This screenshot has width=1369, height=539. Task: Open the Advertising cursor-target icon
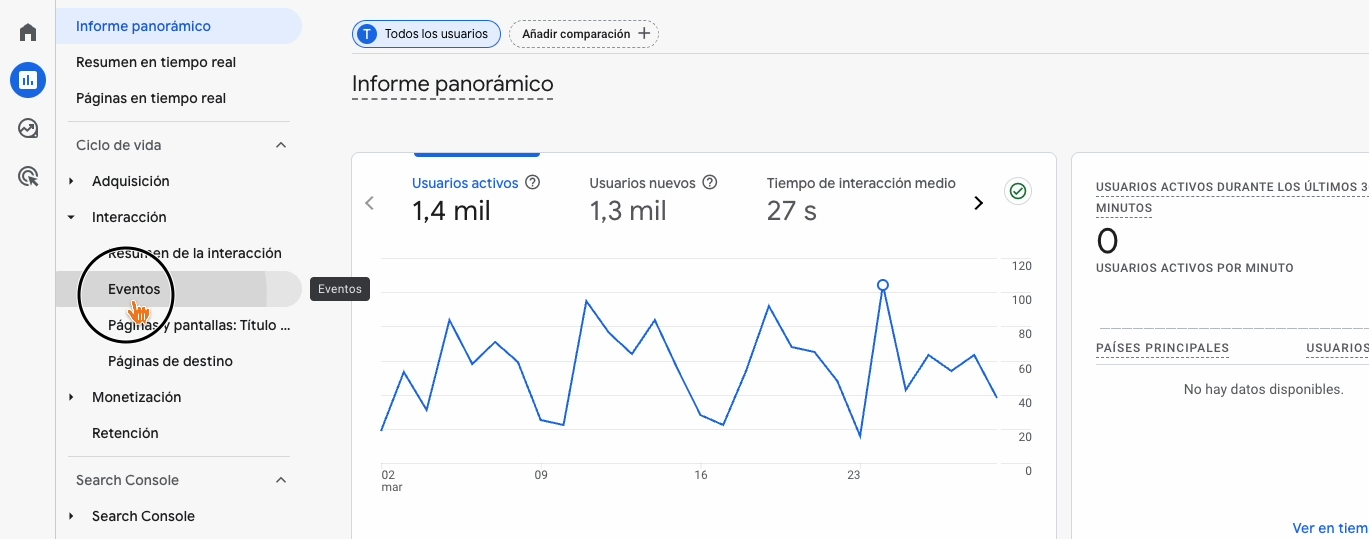click(x=28, y=177)
